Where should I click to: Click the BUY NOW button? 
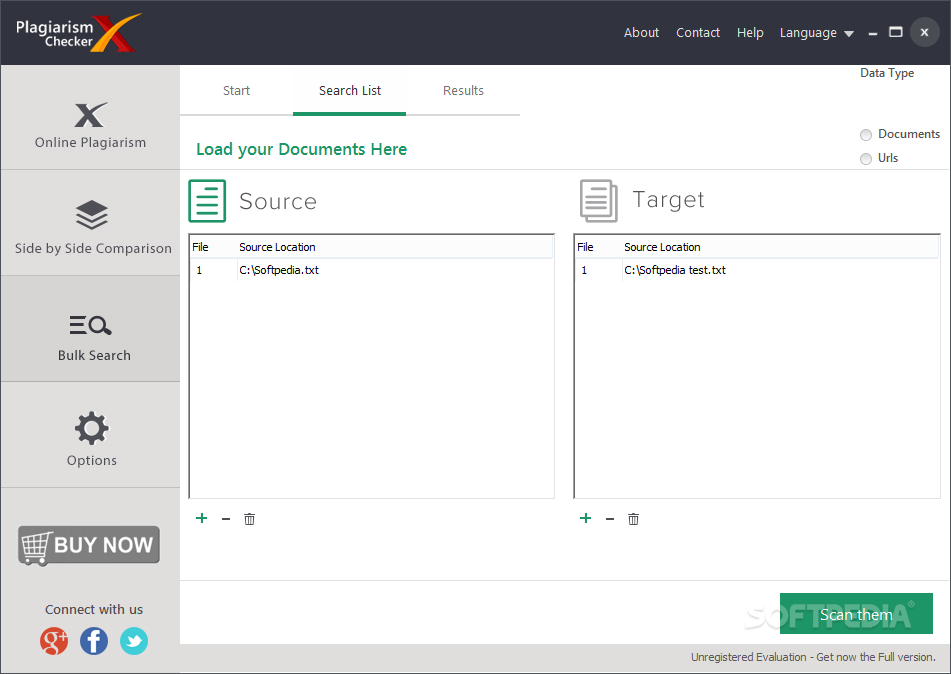(89, 545)
